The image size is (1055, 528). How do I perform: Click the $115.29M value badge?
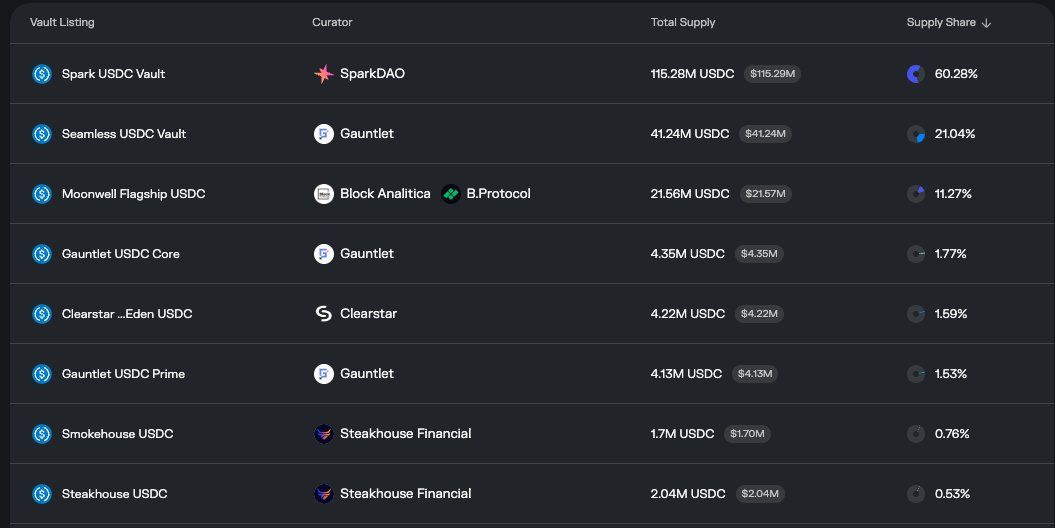(772, 74)
